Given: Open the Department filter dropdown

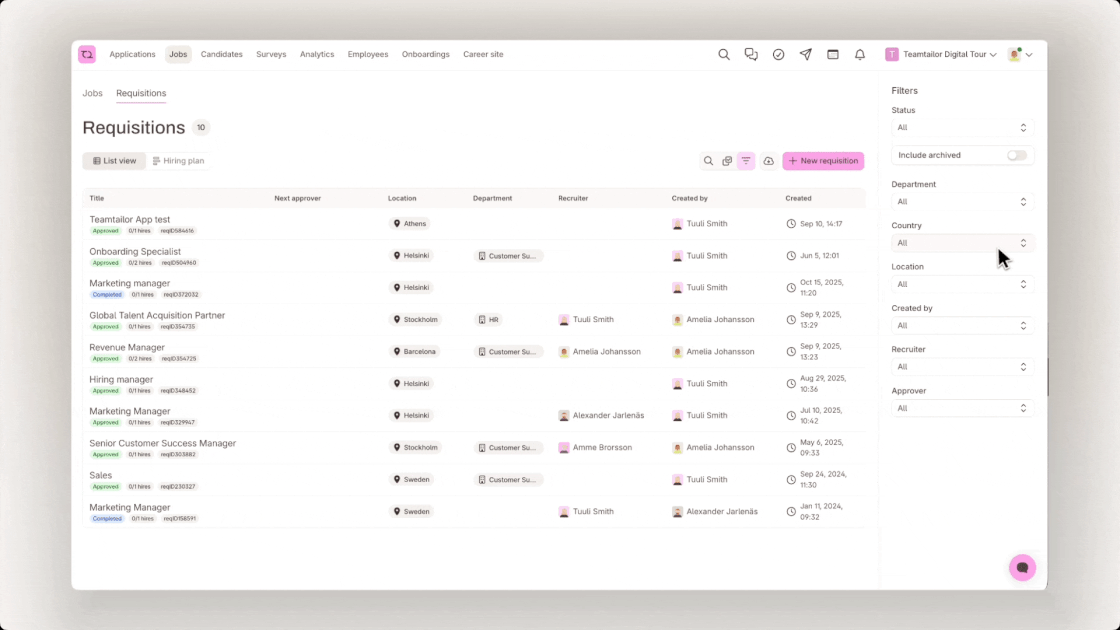Looking at the screenshot, I should pos(962,202).
